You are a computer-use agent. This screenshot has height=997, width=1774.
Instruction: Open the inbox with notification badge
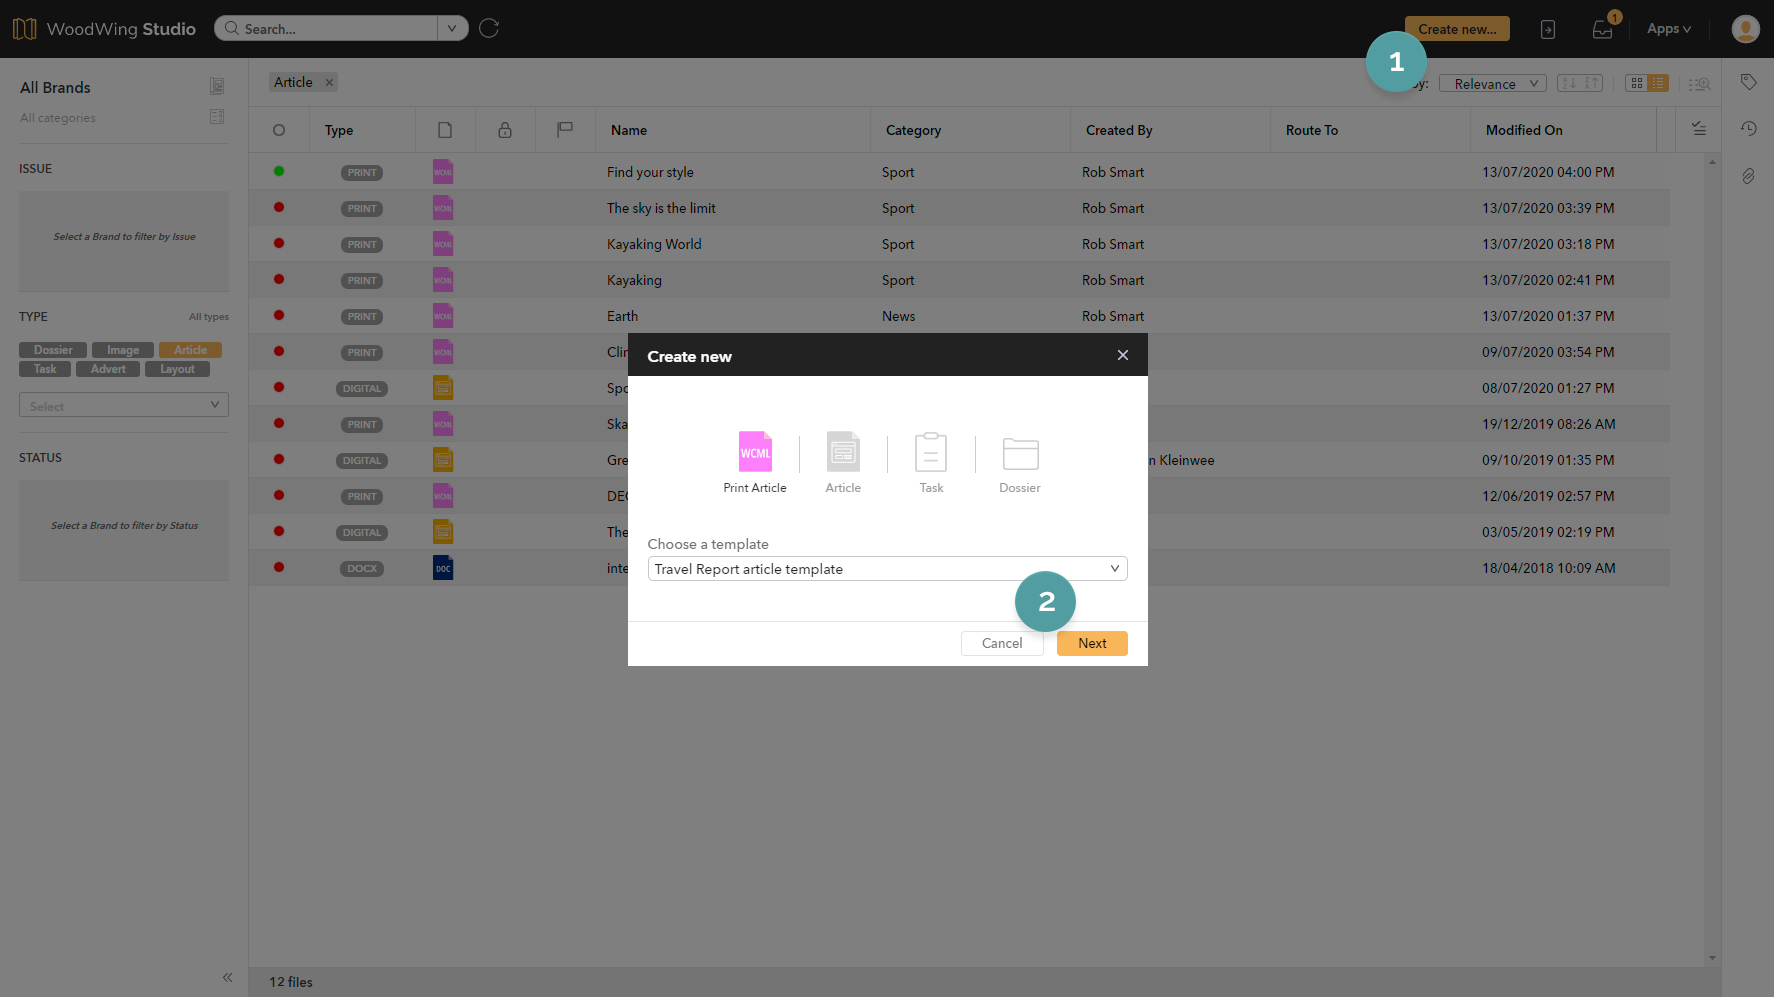[x=1602, y=29]
